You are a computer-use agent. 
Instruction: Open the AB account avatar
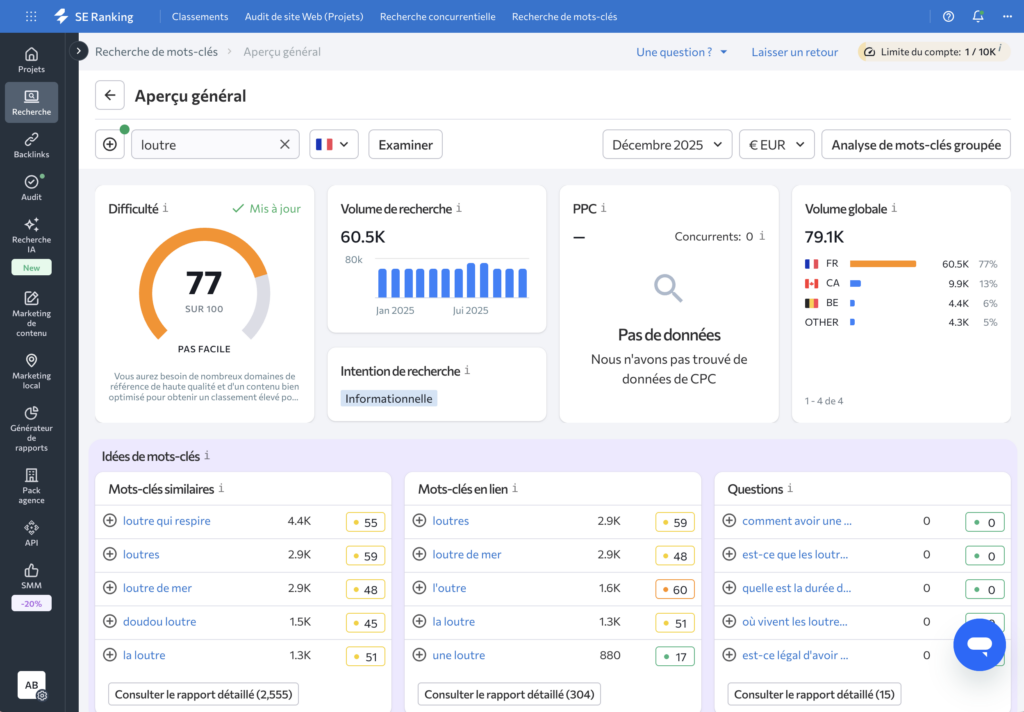[x=31, y=685]
